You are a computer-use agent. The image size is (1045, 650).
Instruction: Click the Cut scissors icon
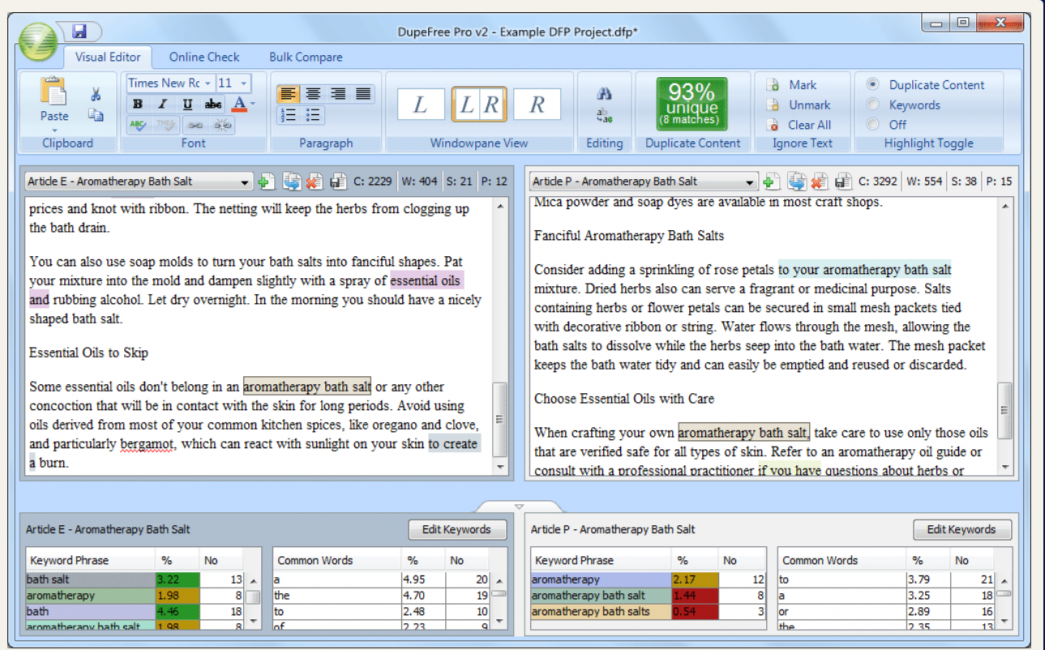[x=96, y=94]
